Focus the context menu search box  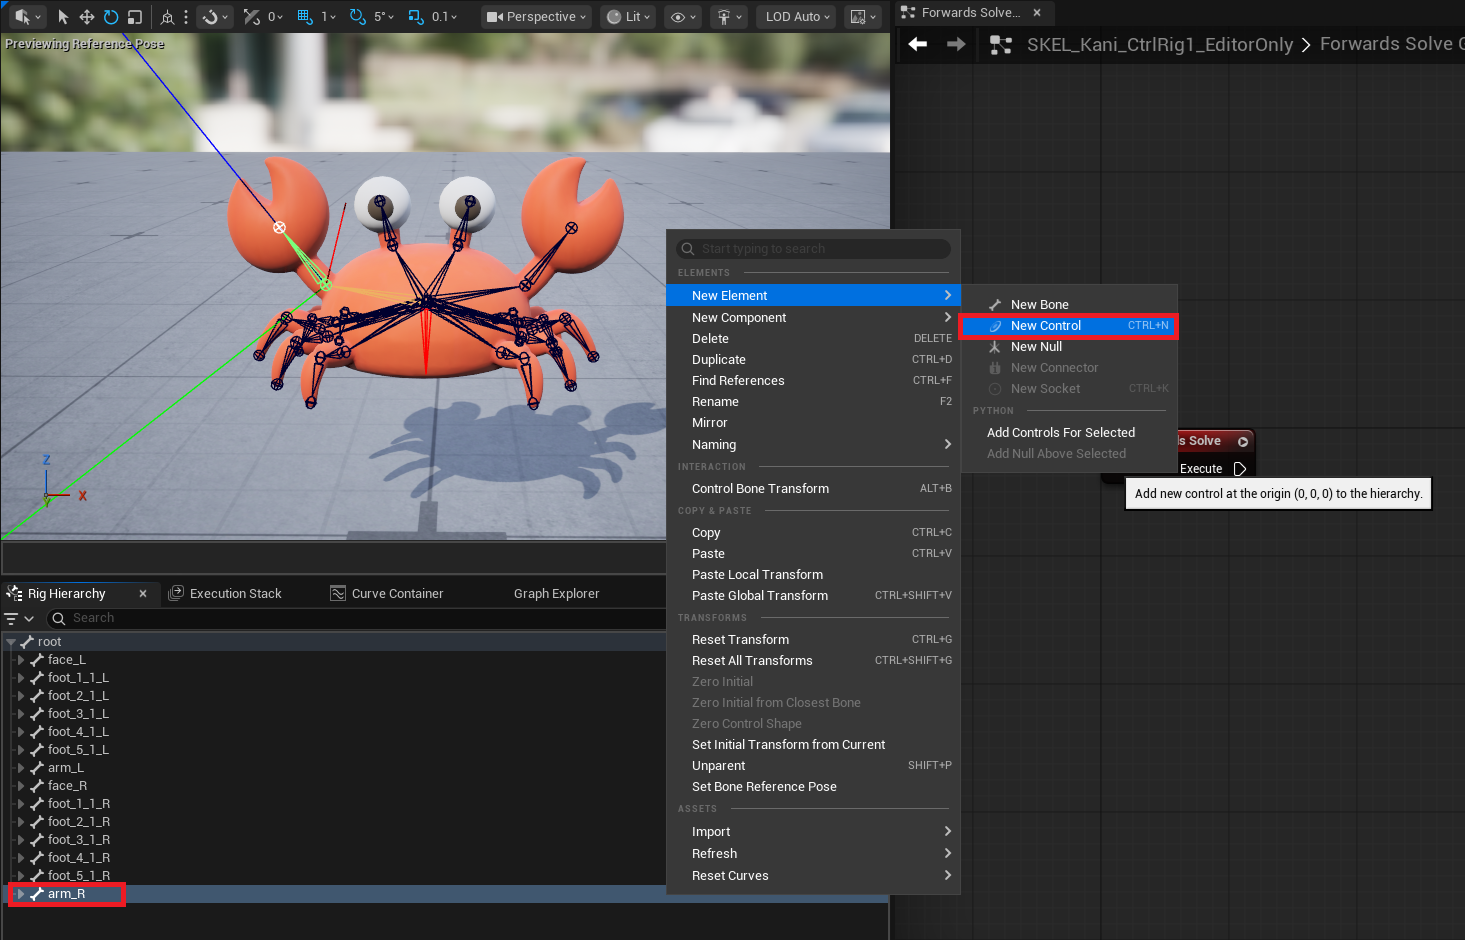[814, 249]
